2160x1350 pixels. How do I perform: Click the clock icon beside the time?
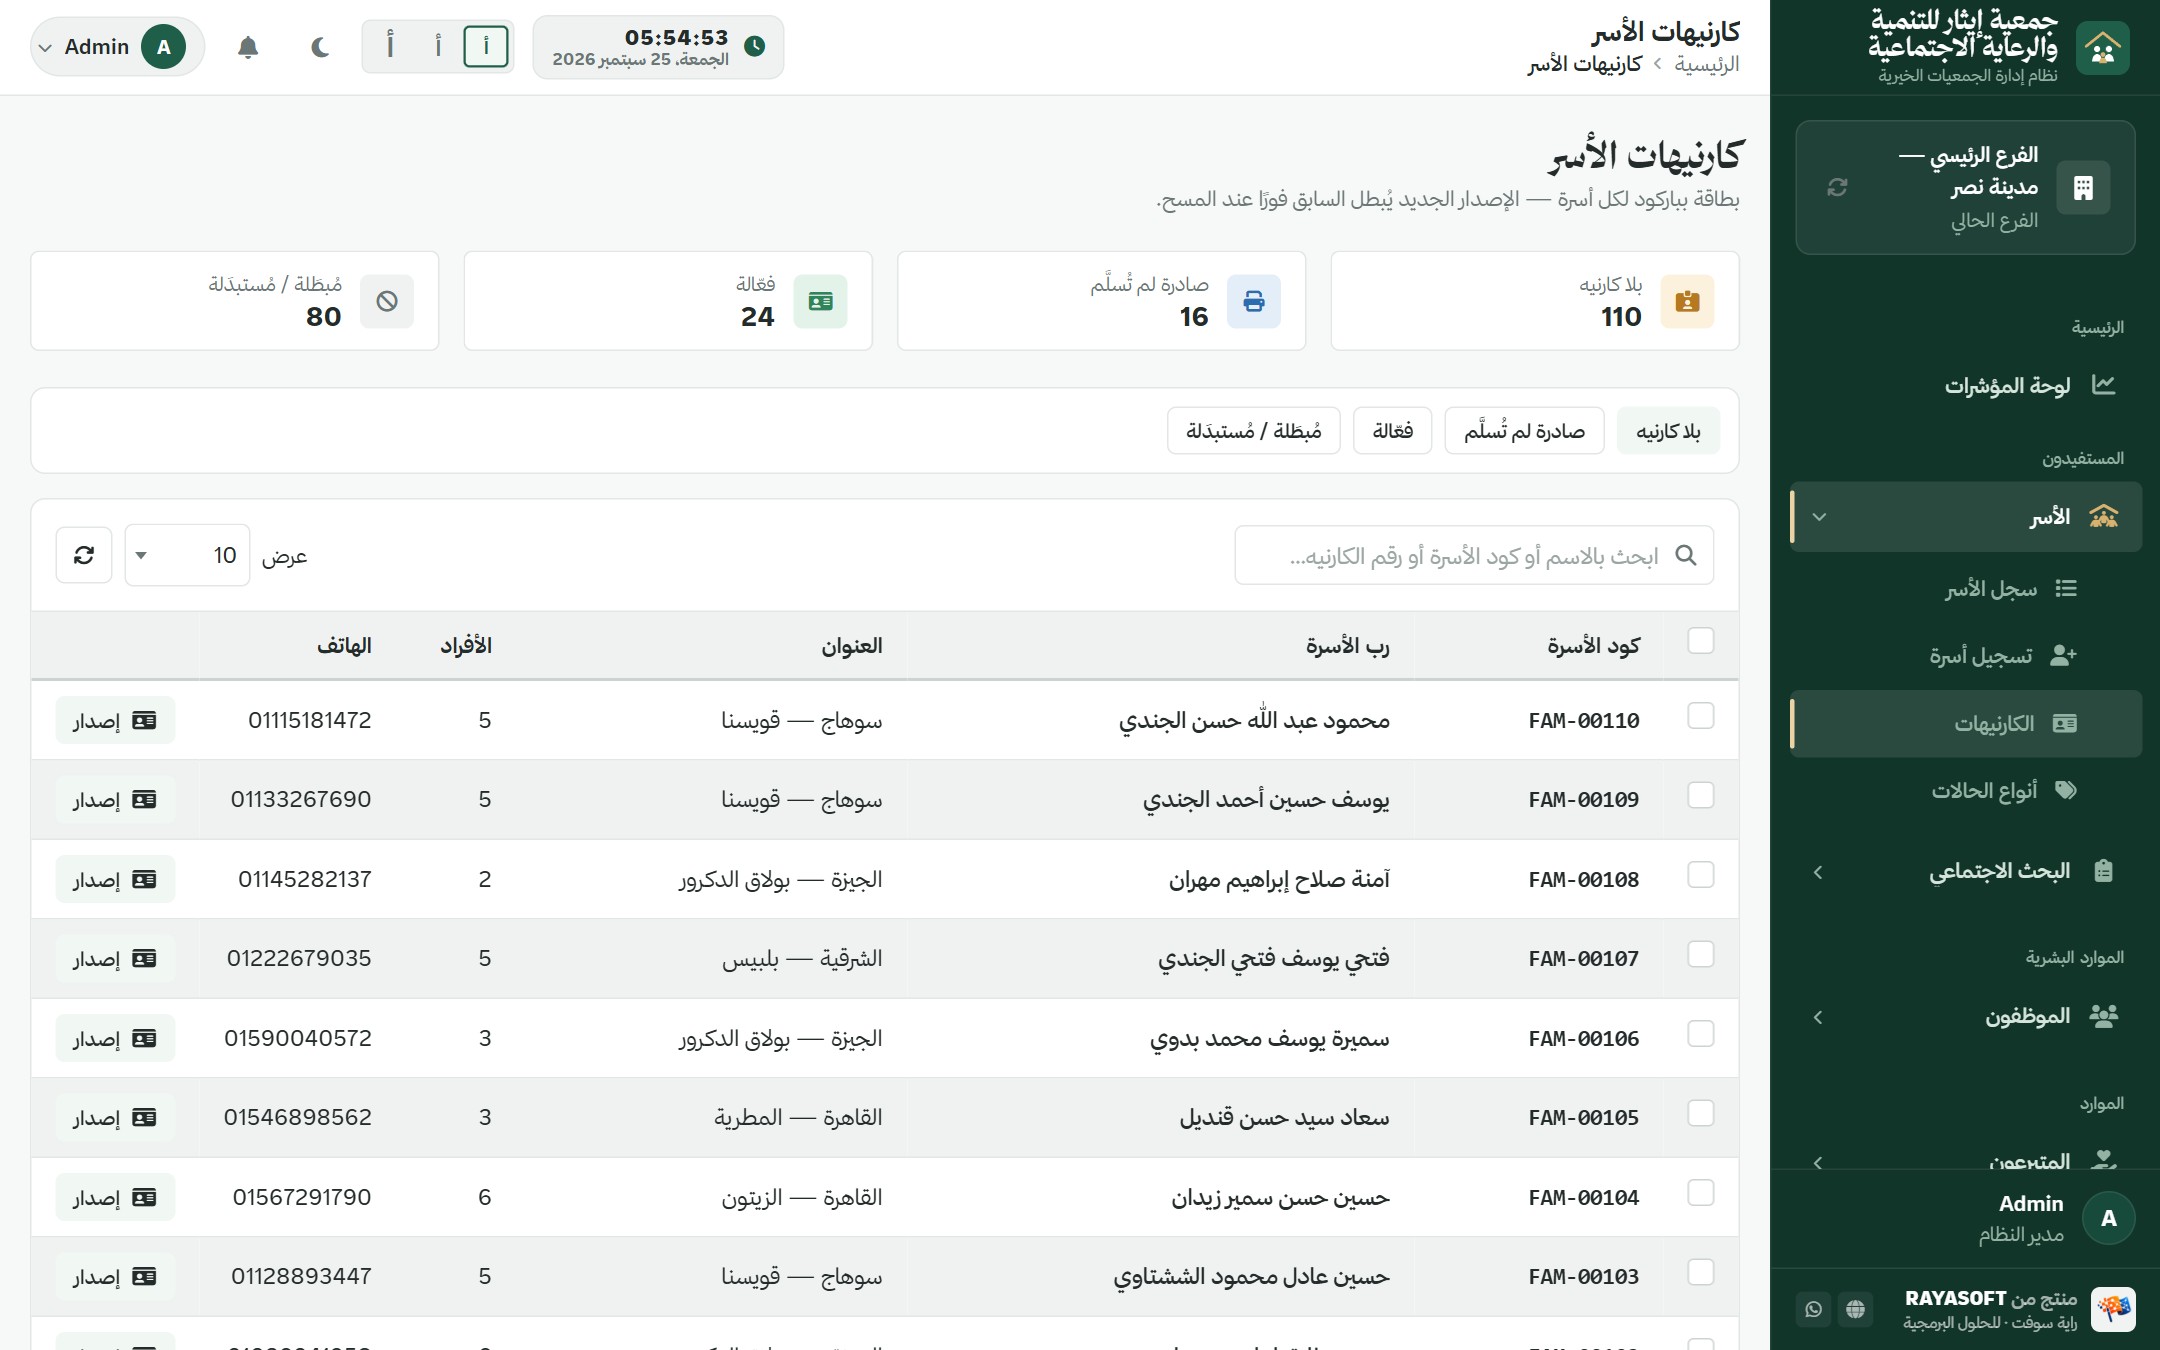(x=755, y=46)
